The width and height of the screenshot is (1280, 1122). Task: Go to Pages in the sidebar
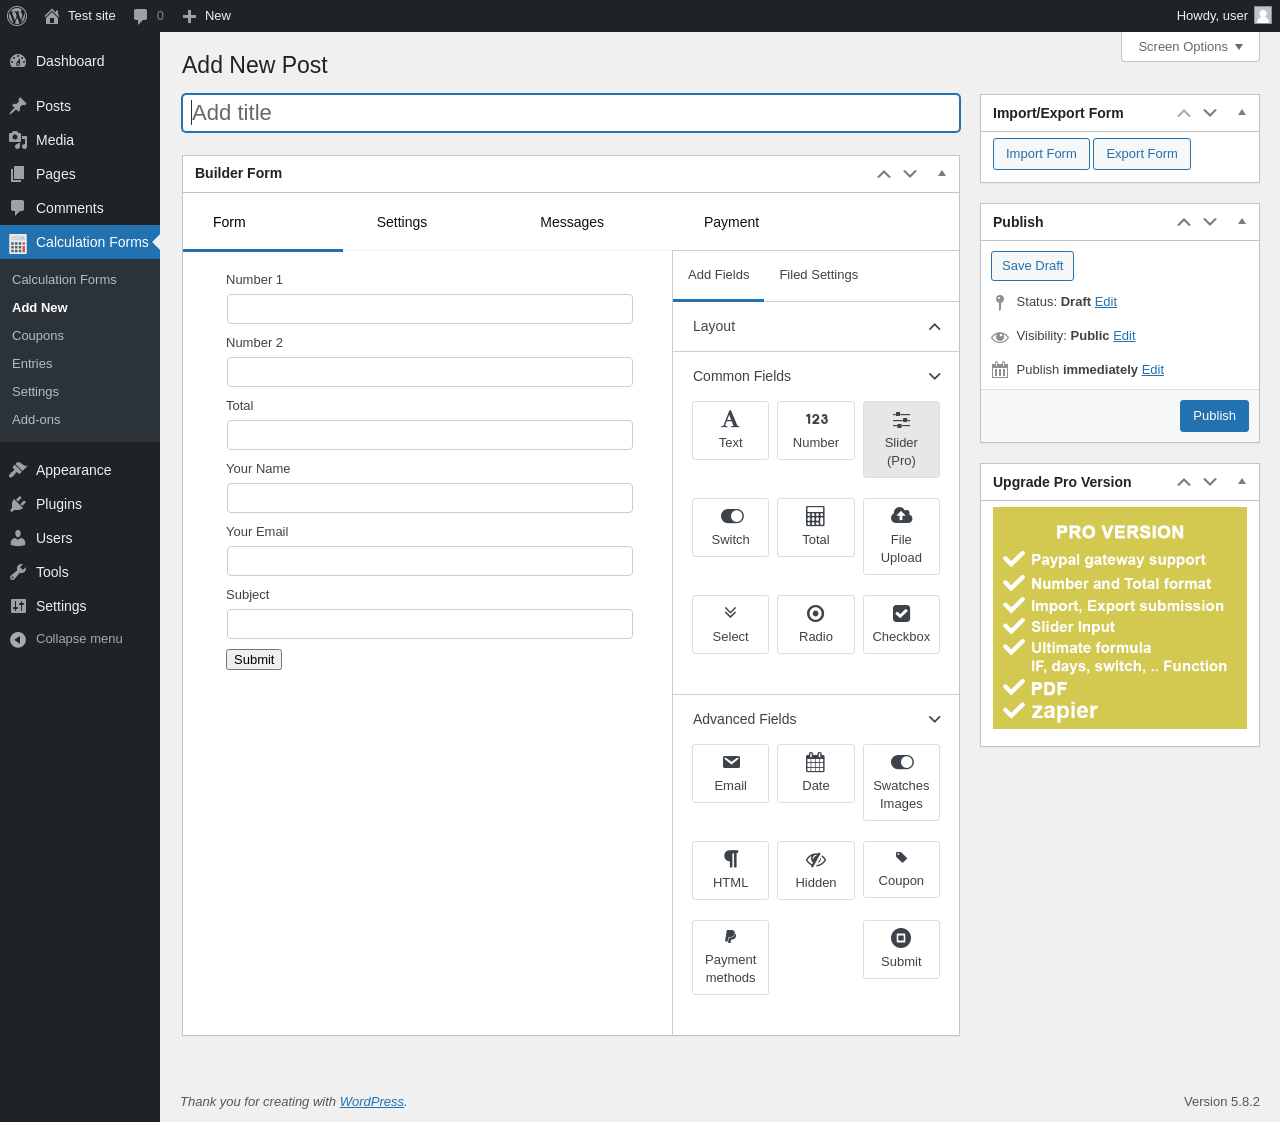pos(80,174)
